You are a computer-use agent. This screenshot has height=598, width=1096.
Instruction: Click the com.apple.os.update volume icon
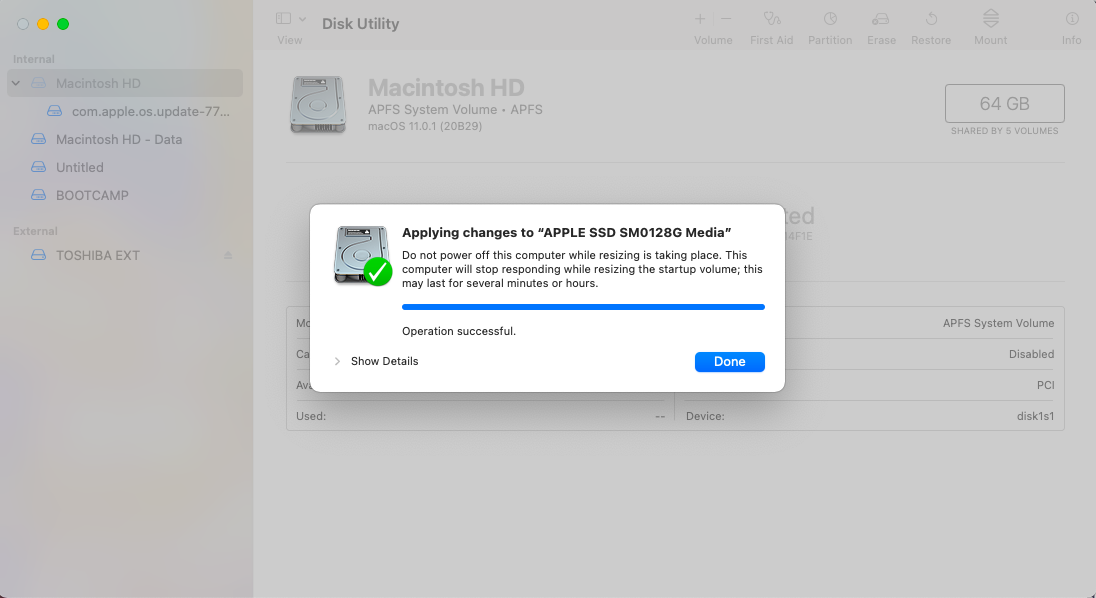[x=55, y=111]
